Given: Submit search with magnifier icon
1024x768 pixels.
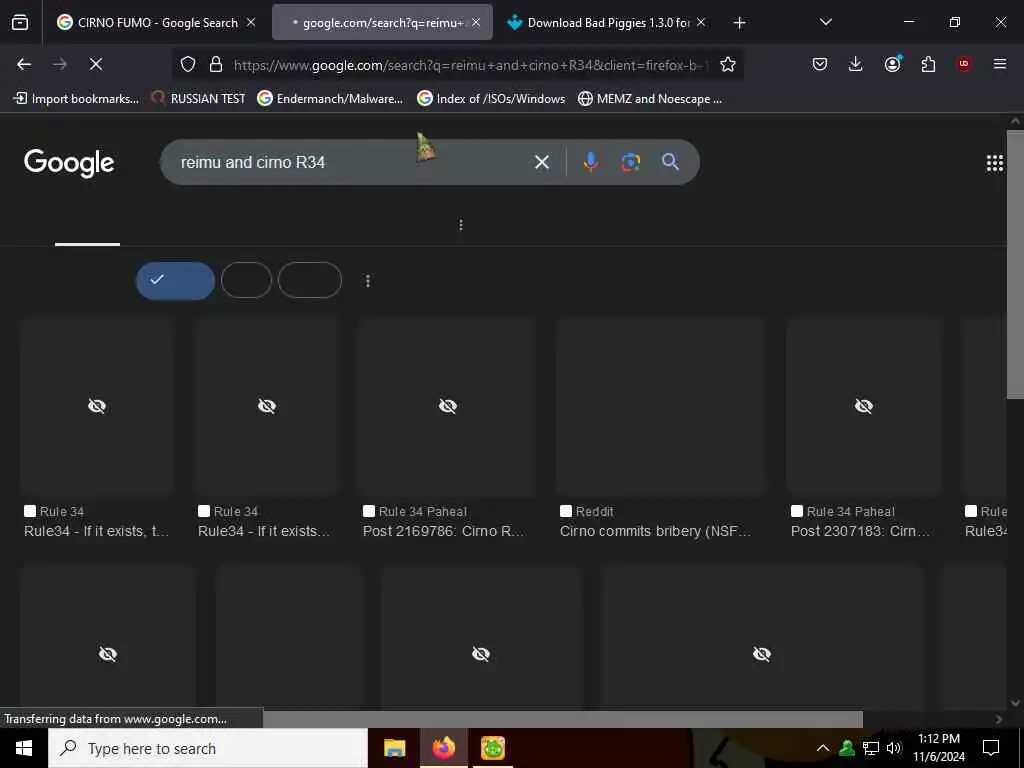Looking at the screenshot, I should (x=670, y=162).
